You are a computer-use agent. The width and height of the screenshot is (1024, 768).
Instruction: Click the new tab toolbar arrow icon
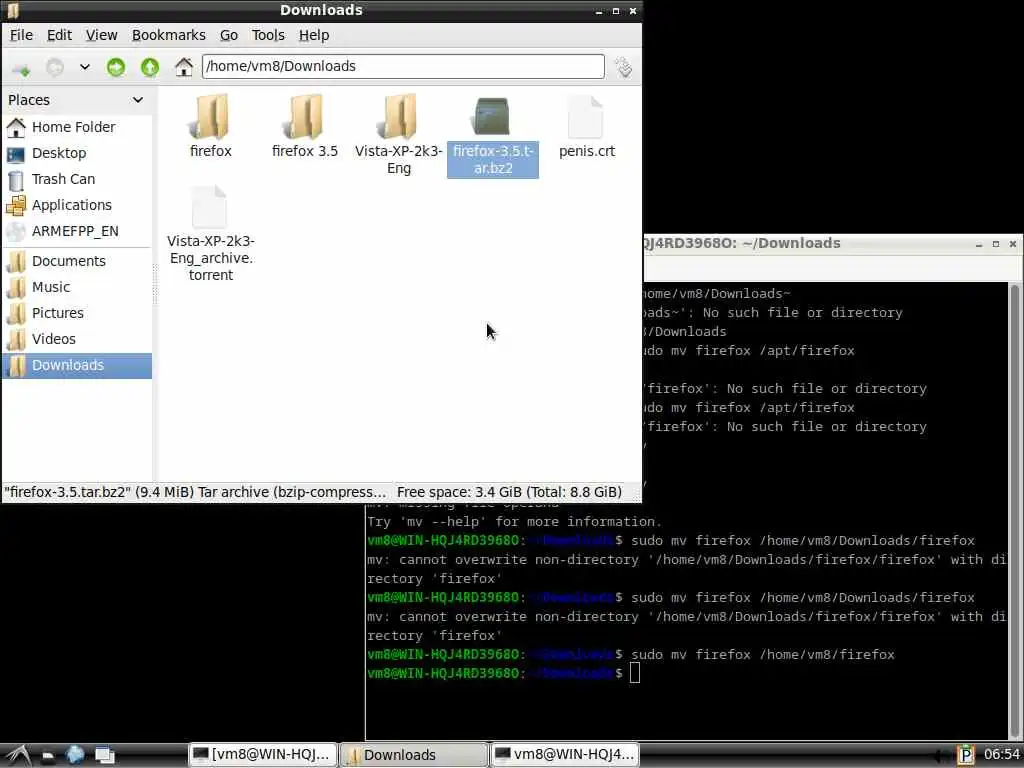tap(21, 67)
